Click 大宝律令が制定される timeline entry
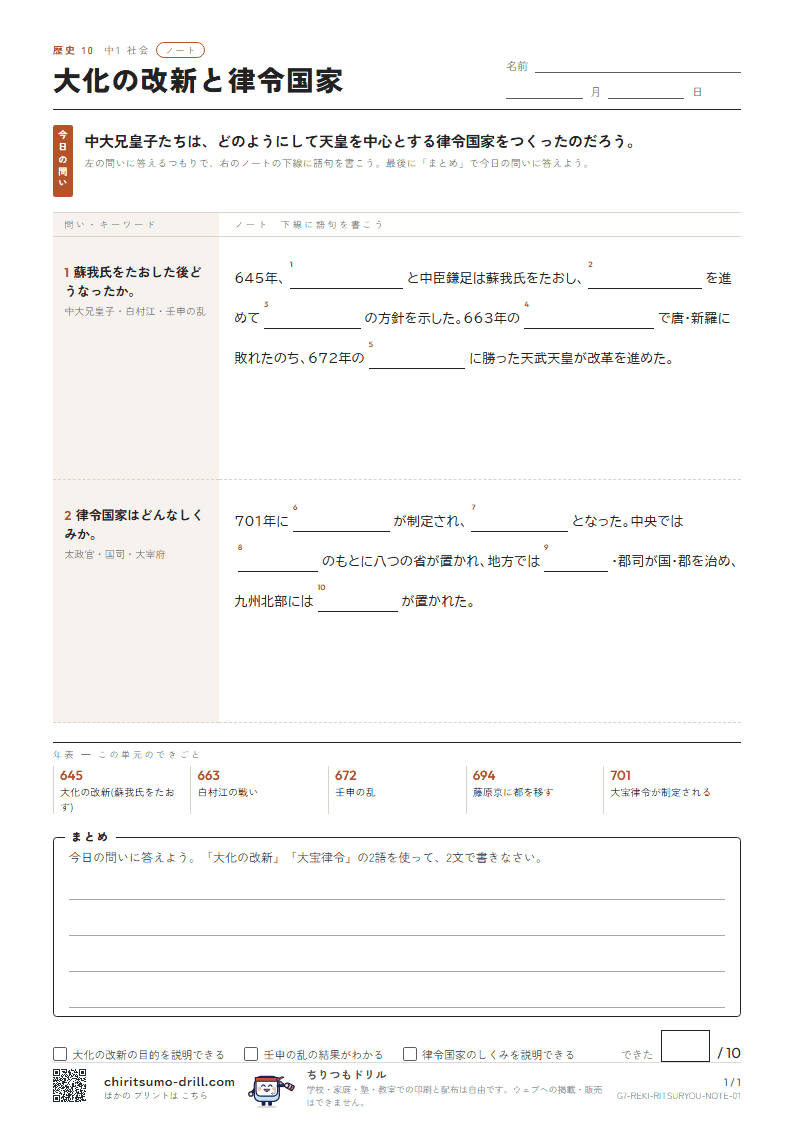The image size is (794, 1123). [x=660, y=792]
